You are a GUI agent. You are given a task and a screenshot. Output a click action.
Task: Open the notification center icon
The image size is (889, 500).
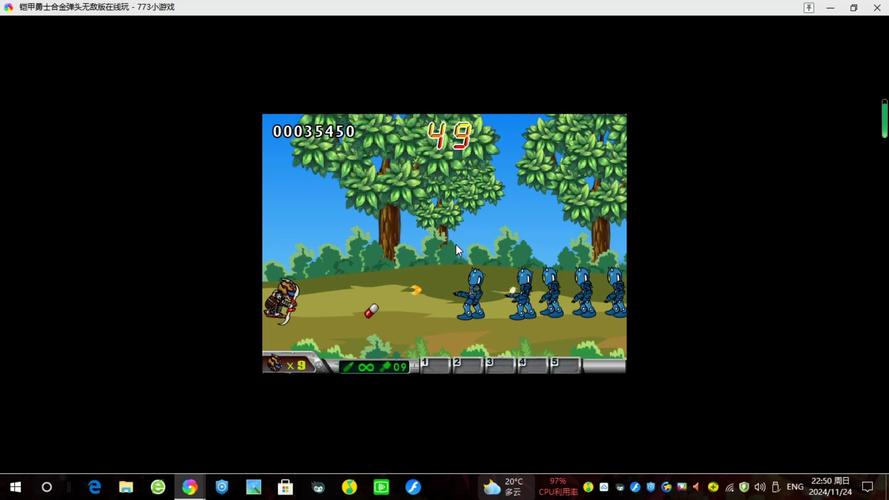coord(868,487)
